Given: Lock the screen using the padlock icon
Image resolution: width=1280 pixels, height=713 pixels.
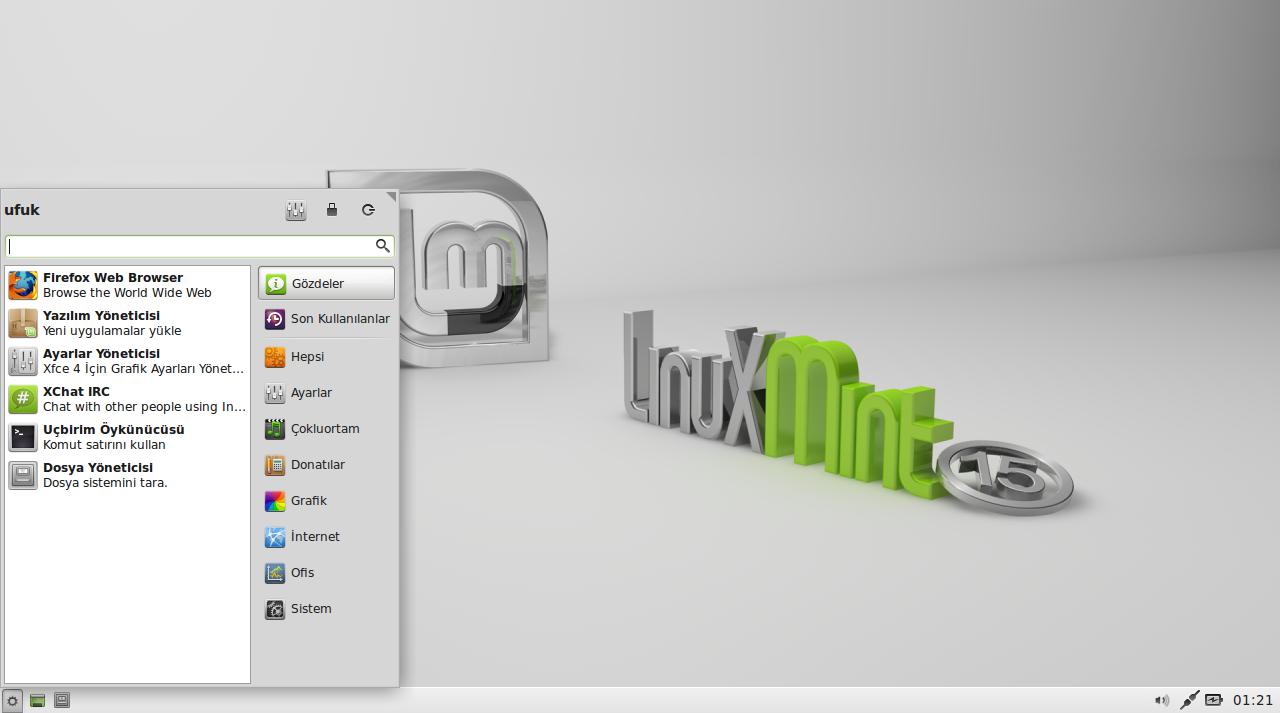Looking at the screenshot, I should (332, 210).
